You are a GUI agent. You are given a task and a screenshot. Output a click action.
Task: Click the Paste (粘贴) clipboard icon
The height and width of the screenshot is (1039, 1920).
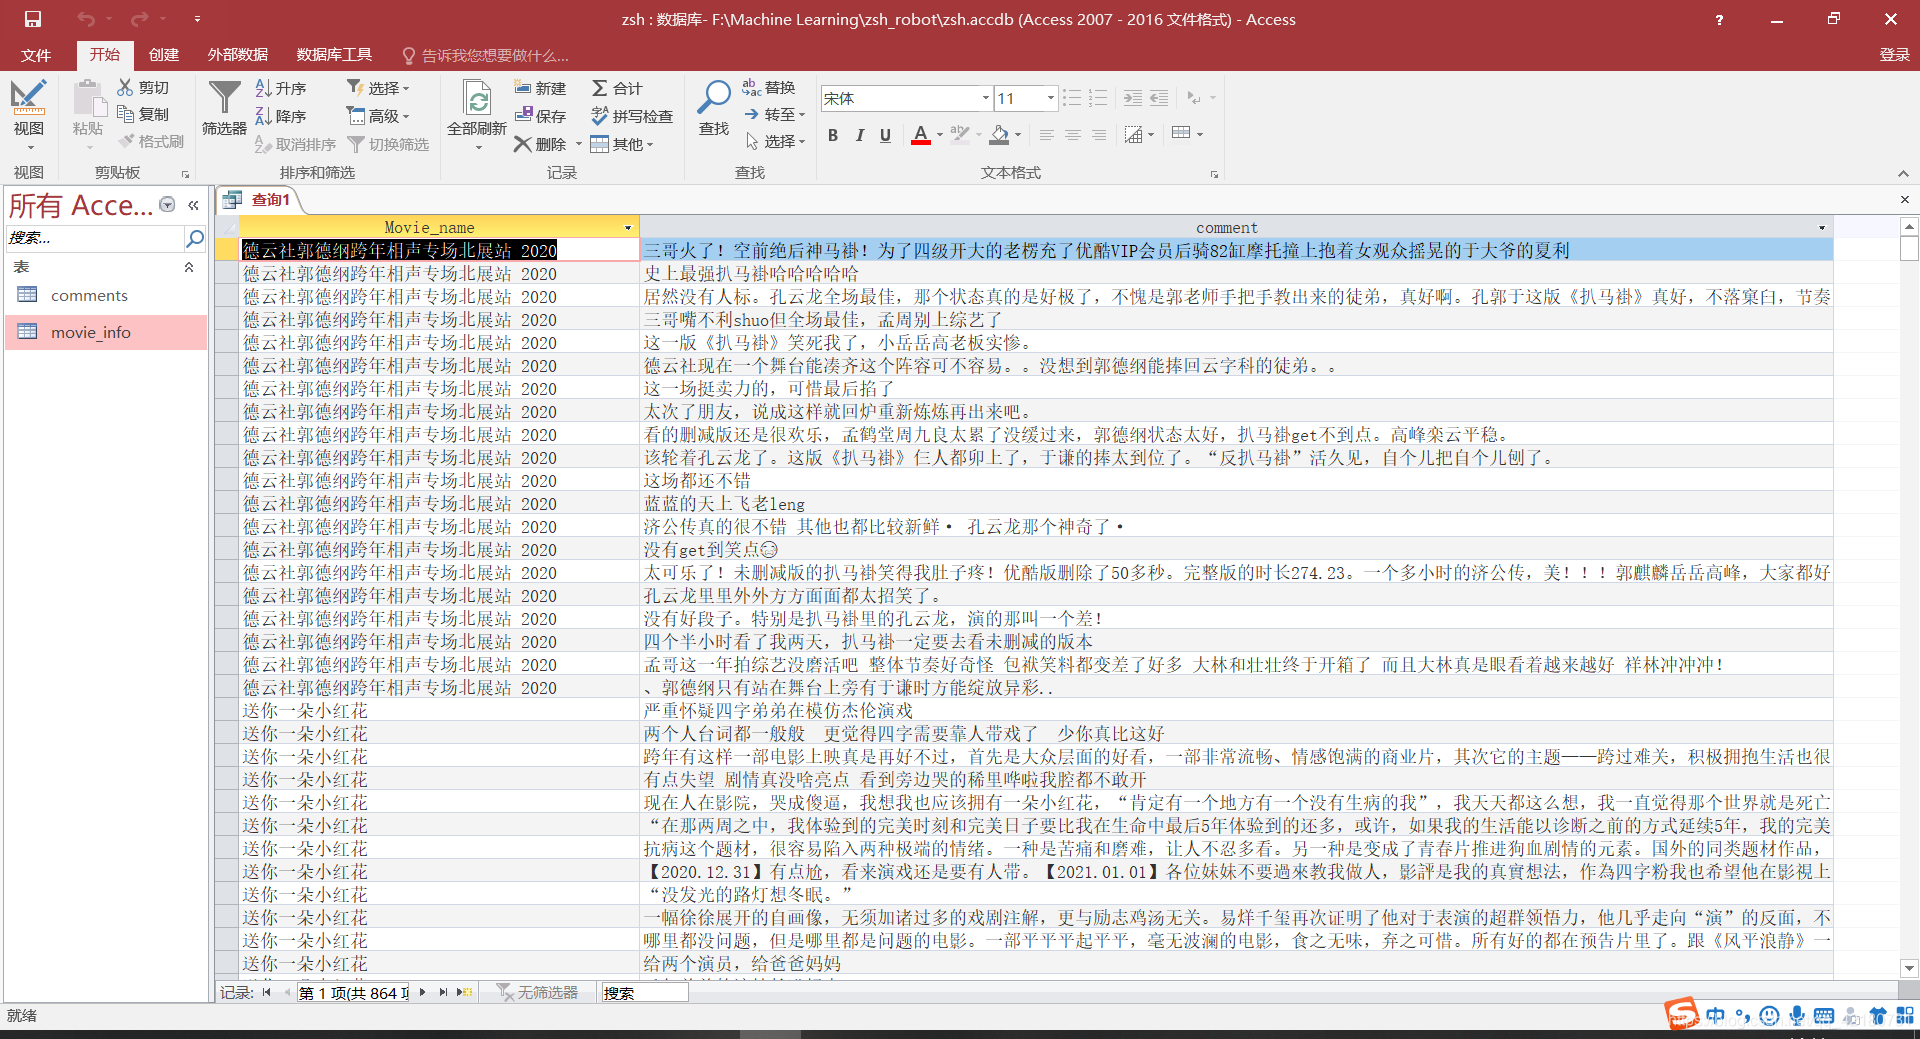pyautogui.click(x=88, y=98)
